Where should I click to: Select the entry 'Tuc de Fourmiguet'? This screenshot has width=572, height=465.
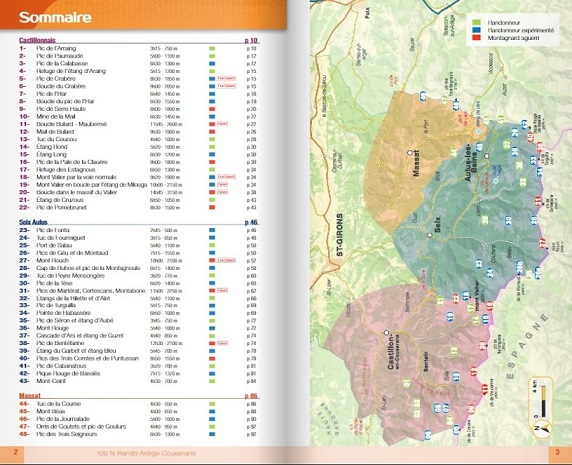61,238
